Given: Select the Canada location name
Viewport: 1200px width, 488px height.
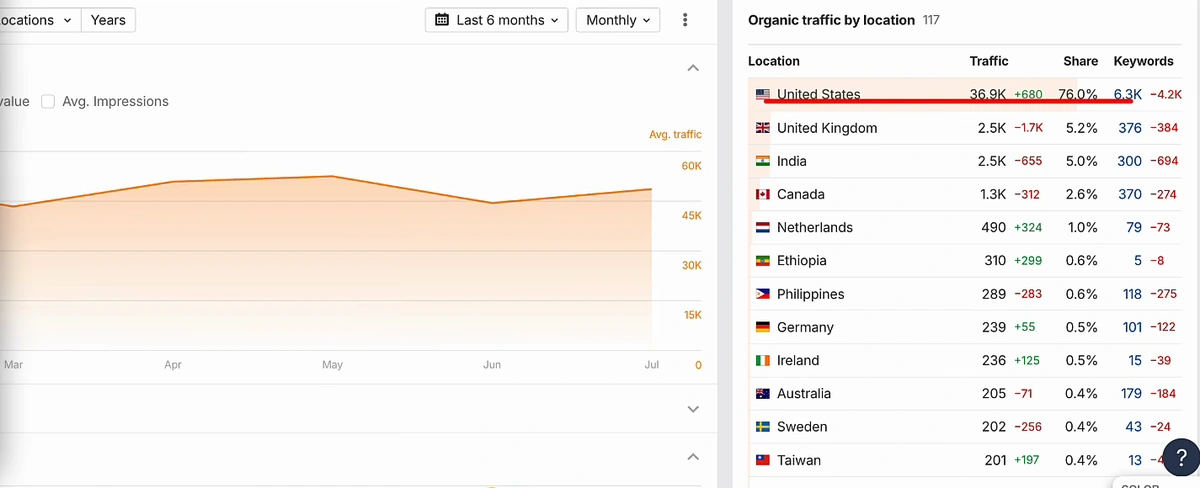Looking at the screenshot, I should (x=801, y=194).
